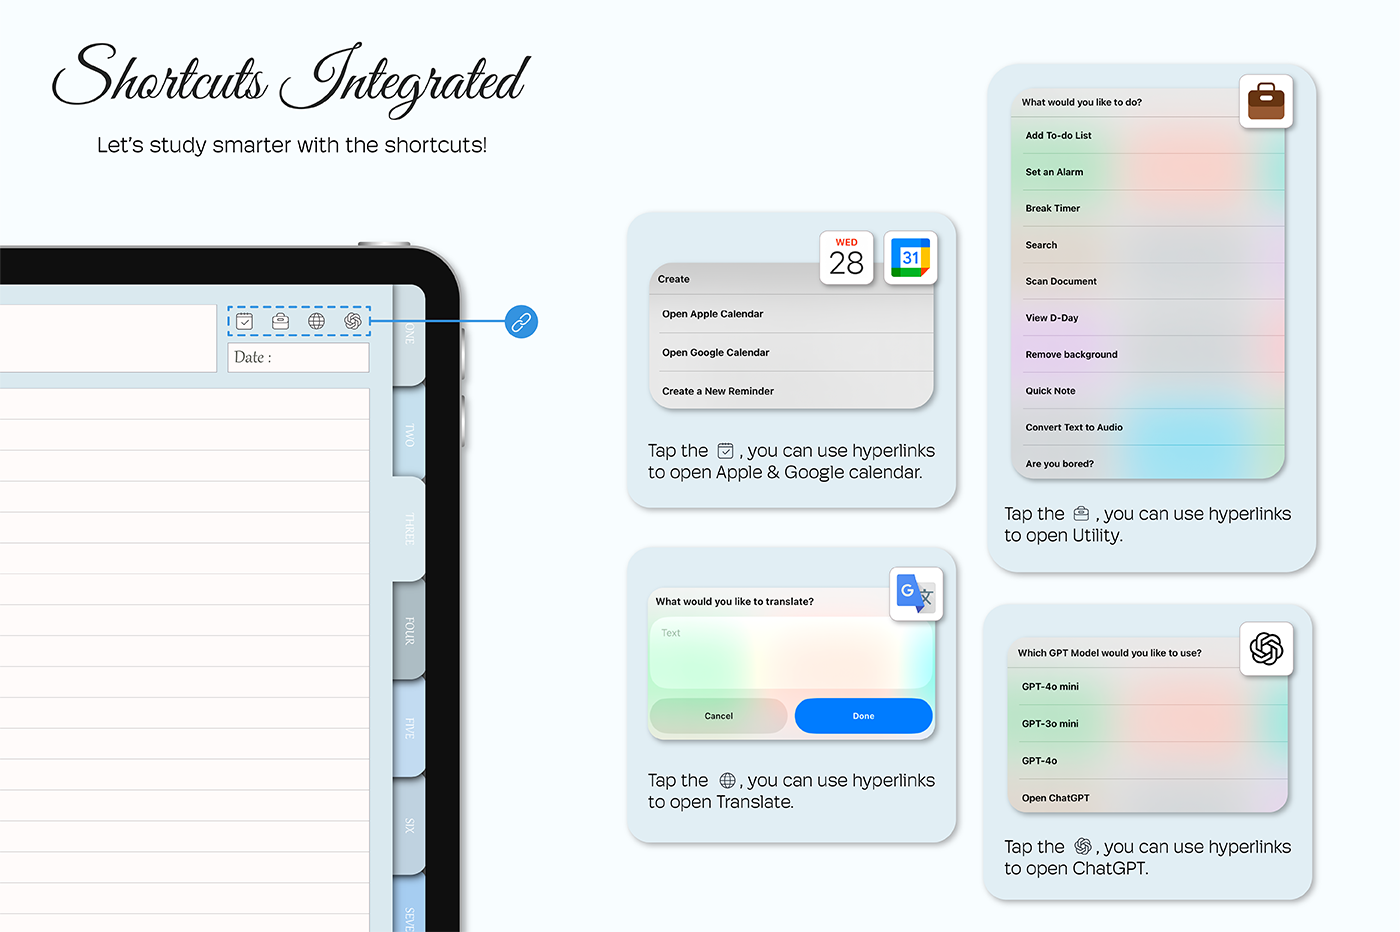The width and height of the screenshot is (1400, 932).
Task: Choose Open ChatGPT option
Action: click(1147, 797)
